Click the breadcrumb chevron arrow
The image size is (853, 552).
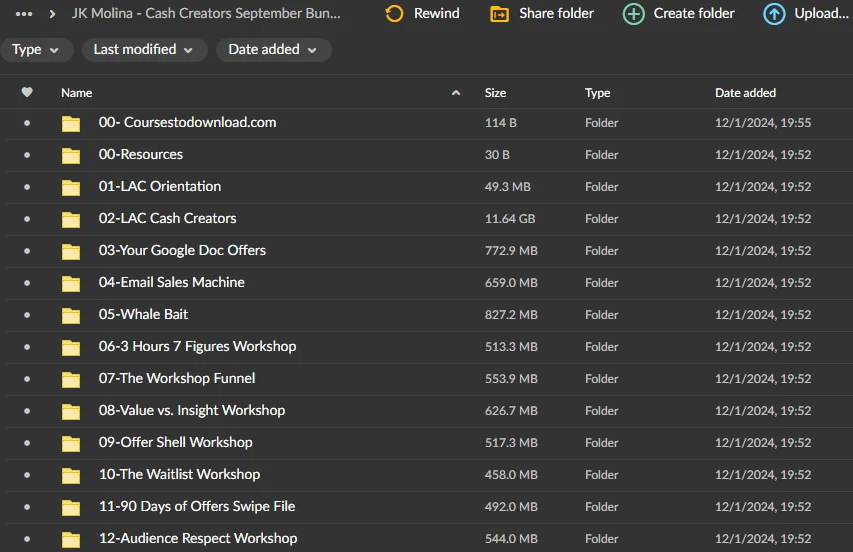52,14
